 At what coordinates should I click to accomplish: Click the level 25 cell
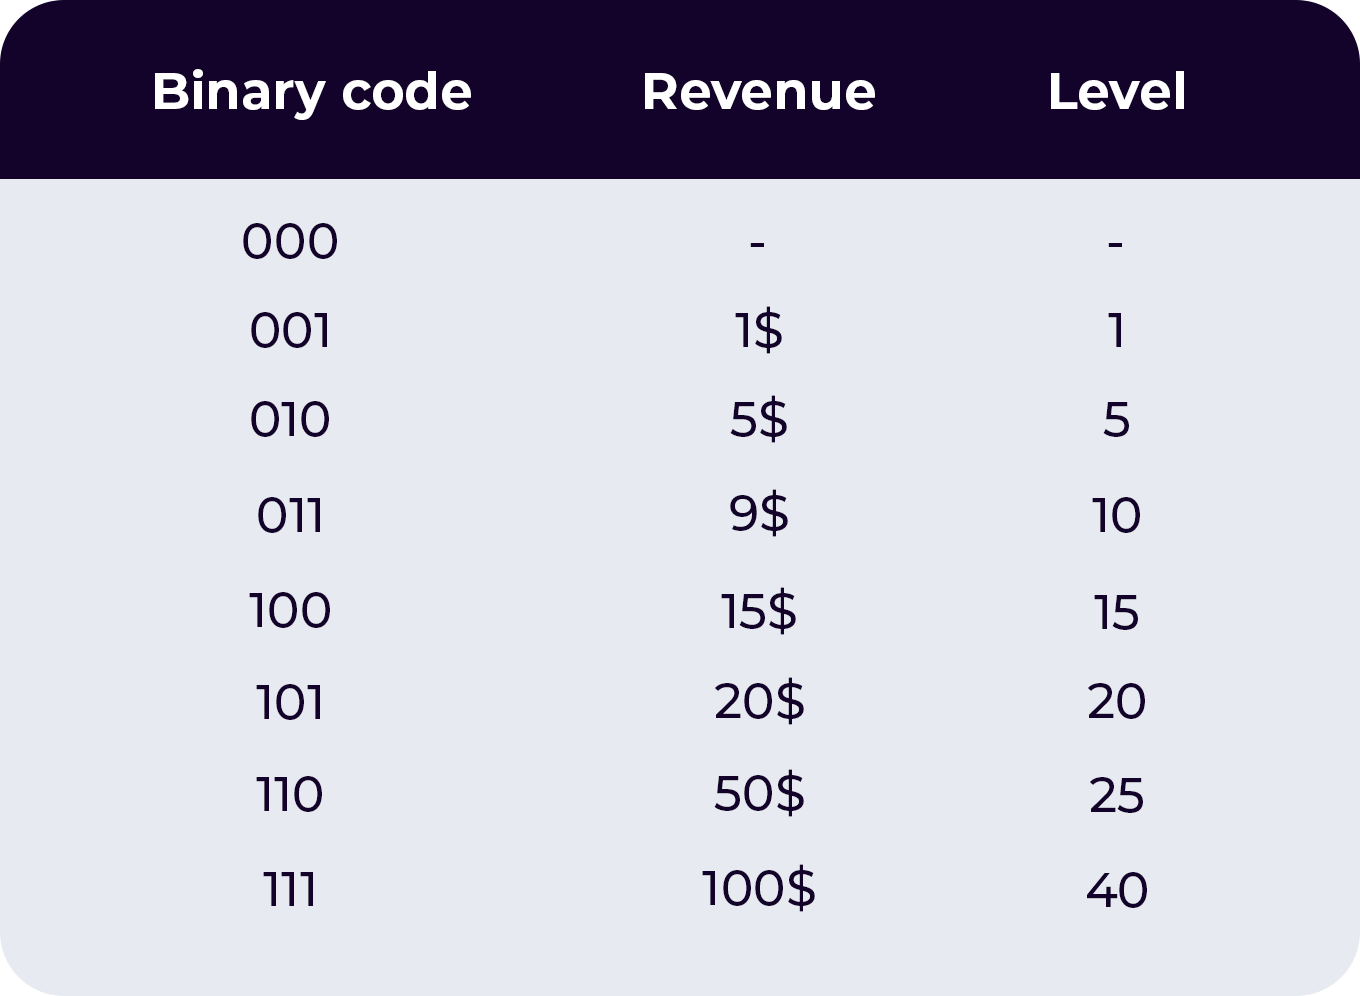coord(1117,797)
